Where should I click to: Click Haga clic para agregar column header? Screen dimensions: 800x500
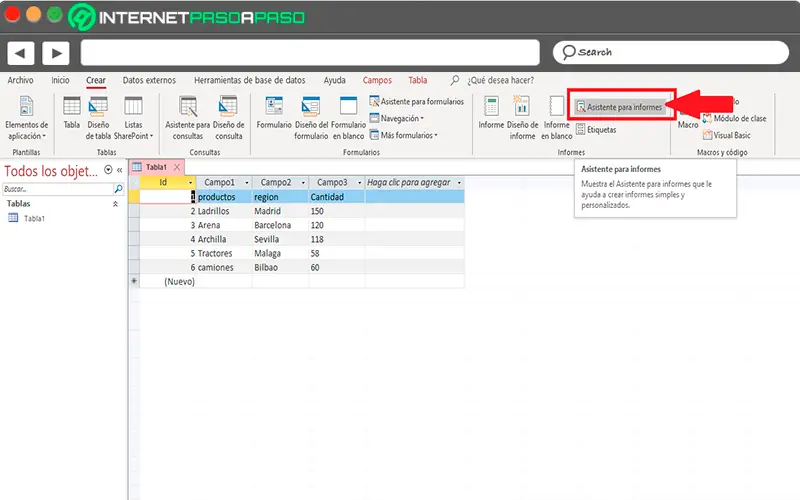[414, 182]
